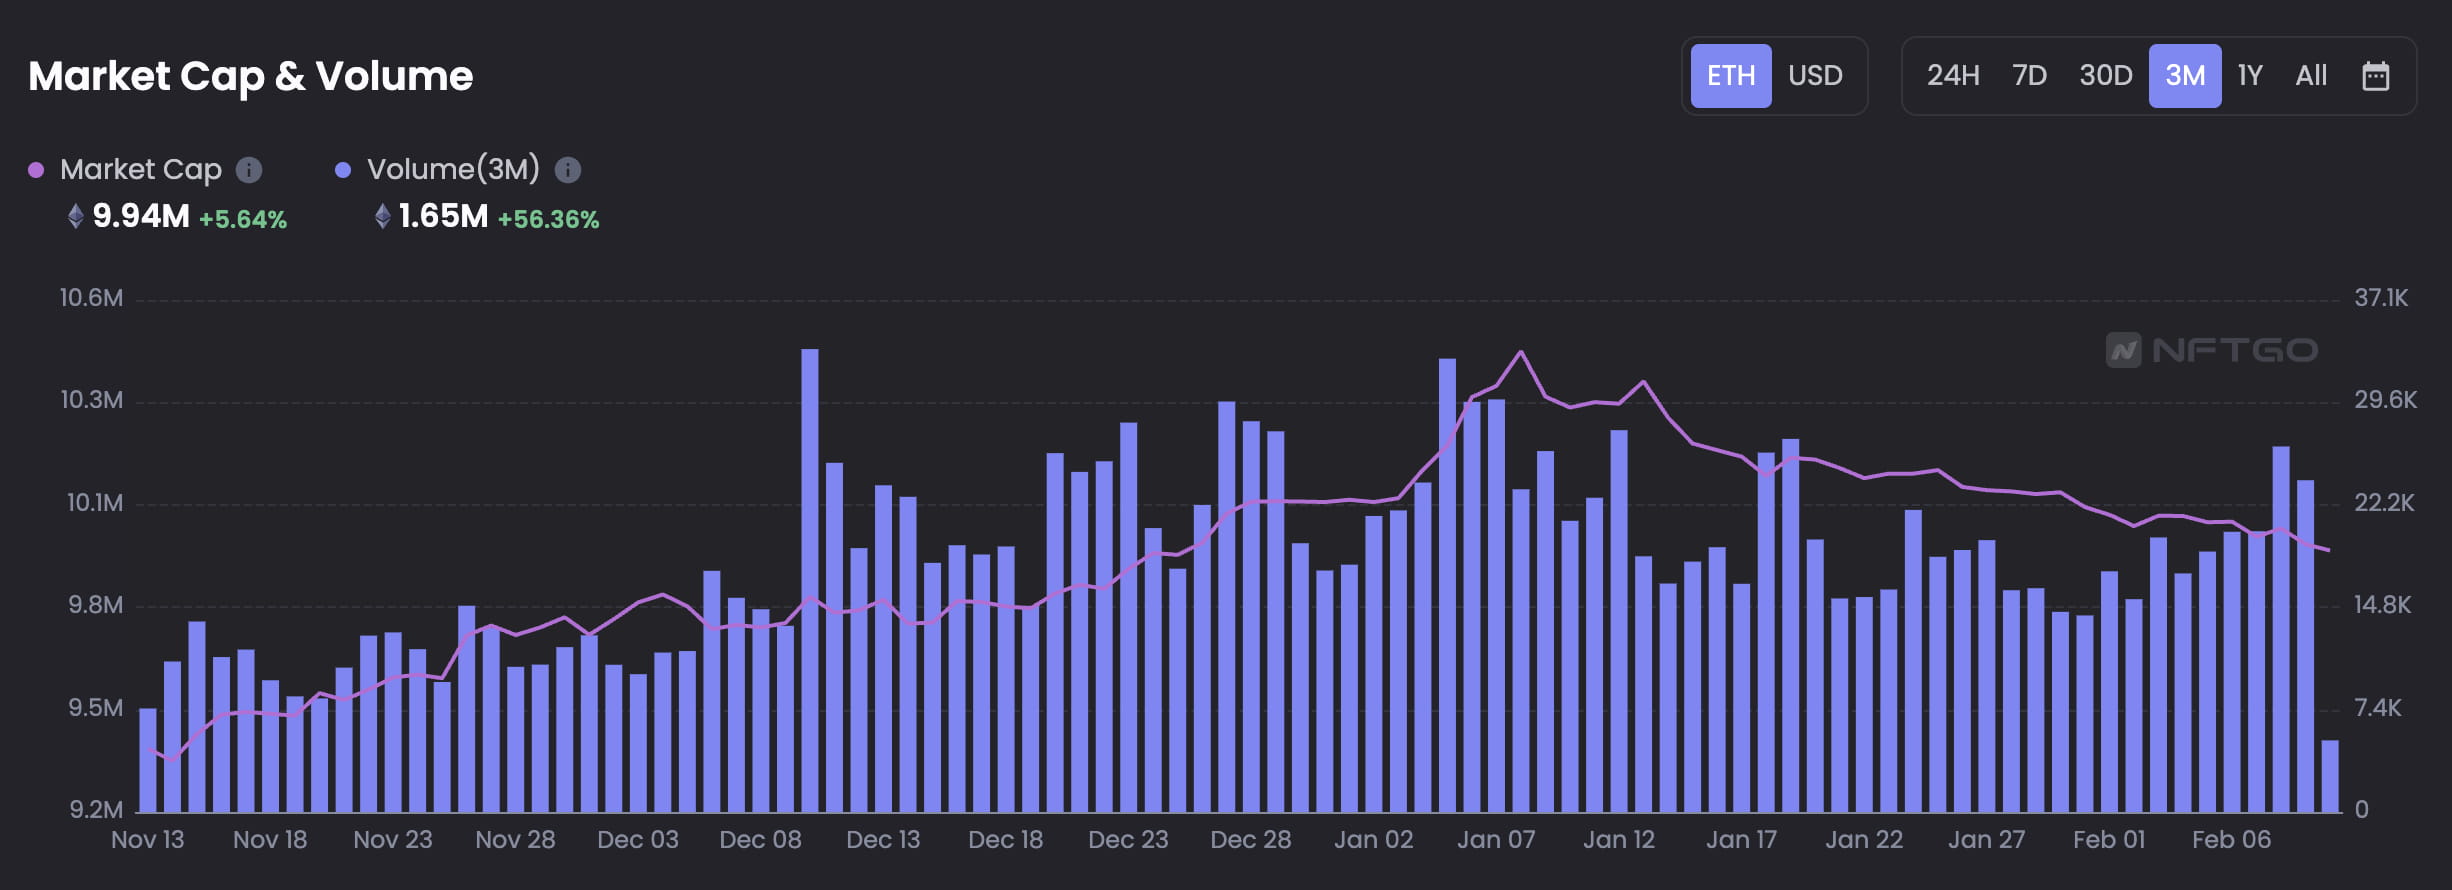Select the 24H time range

[x=1952, y=76]
